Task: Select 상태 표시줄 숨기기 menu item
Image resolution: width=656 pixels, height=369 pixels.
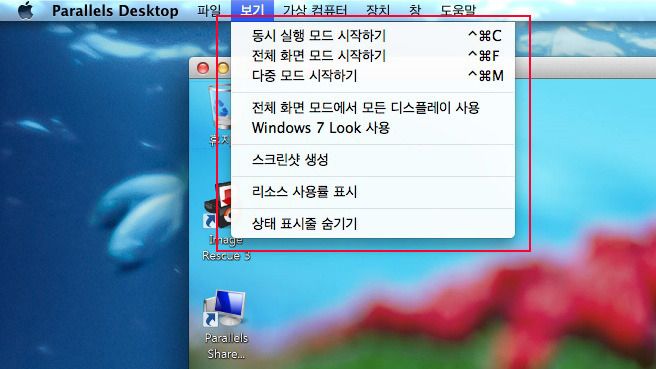Action: 373,224
